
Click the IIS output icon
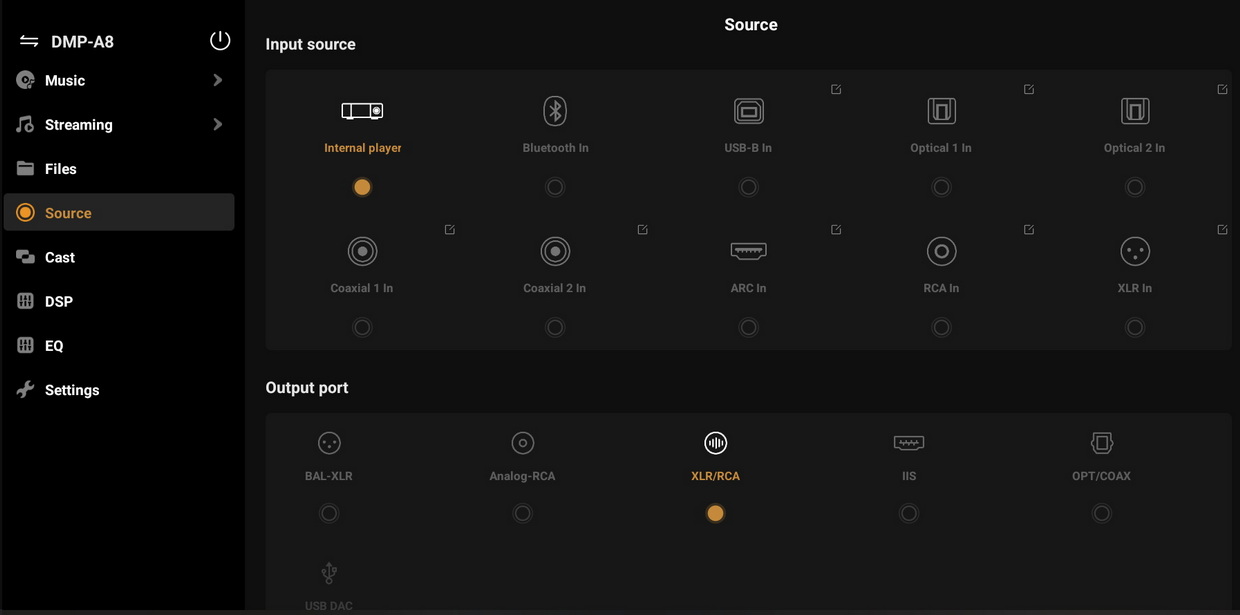click(x=908, y=443)
